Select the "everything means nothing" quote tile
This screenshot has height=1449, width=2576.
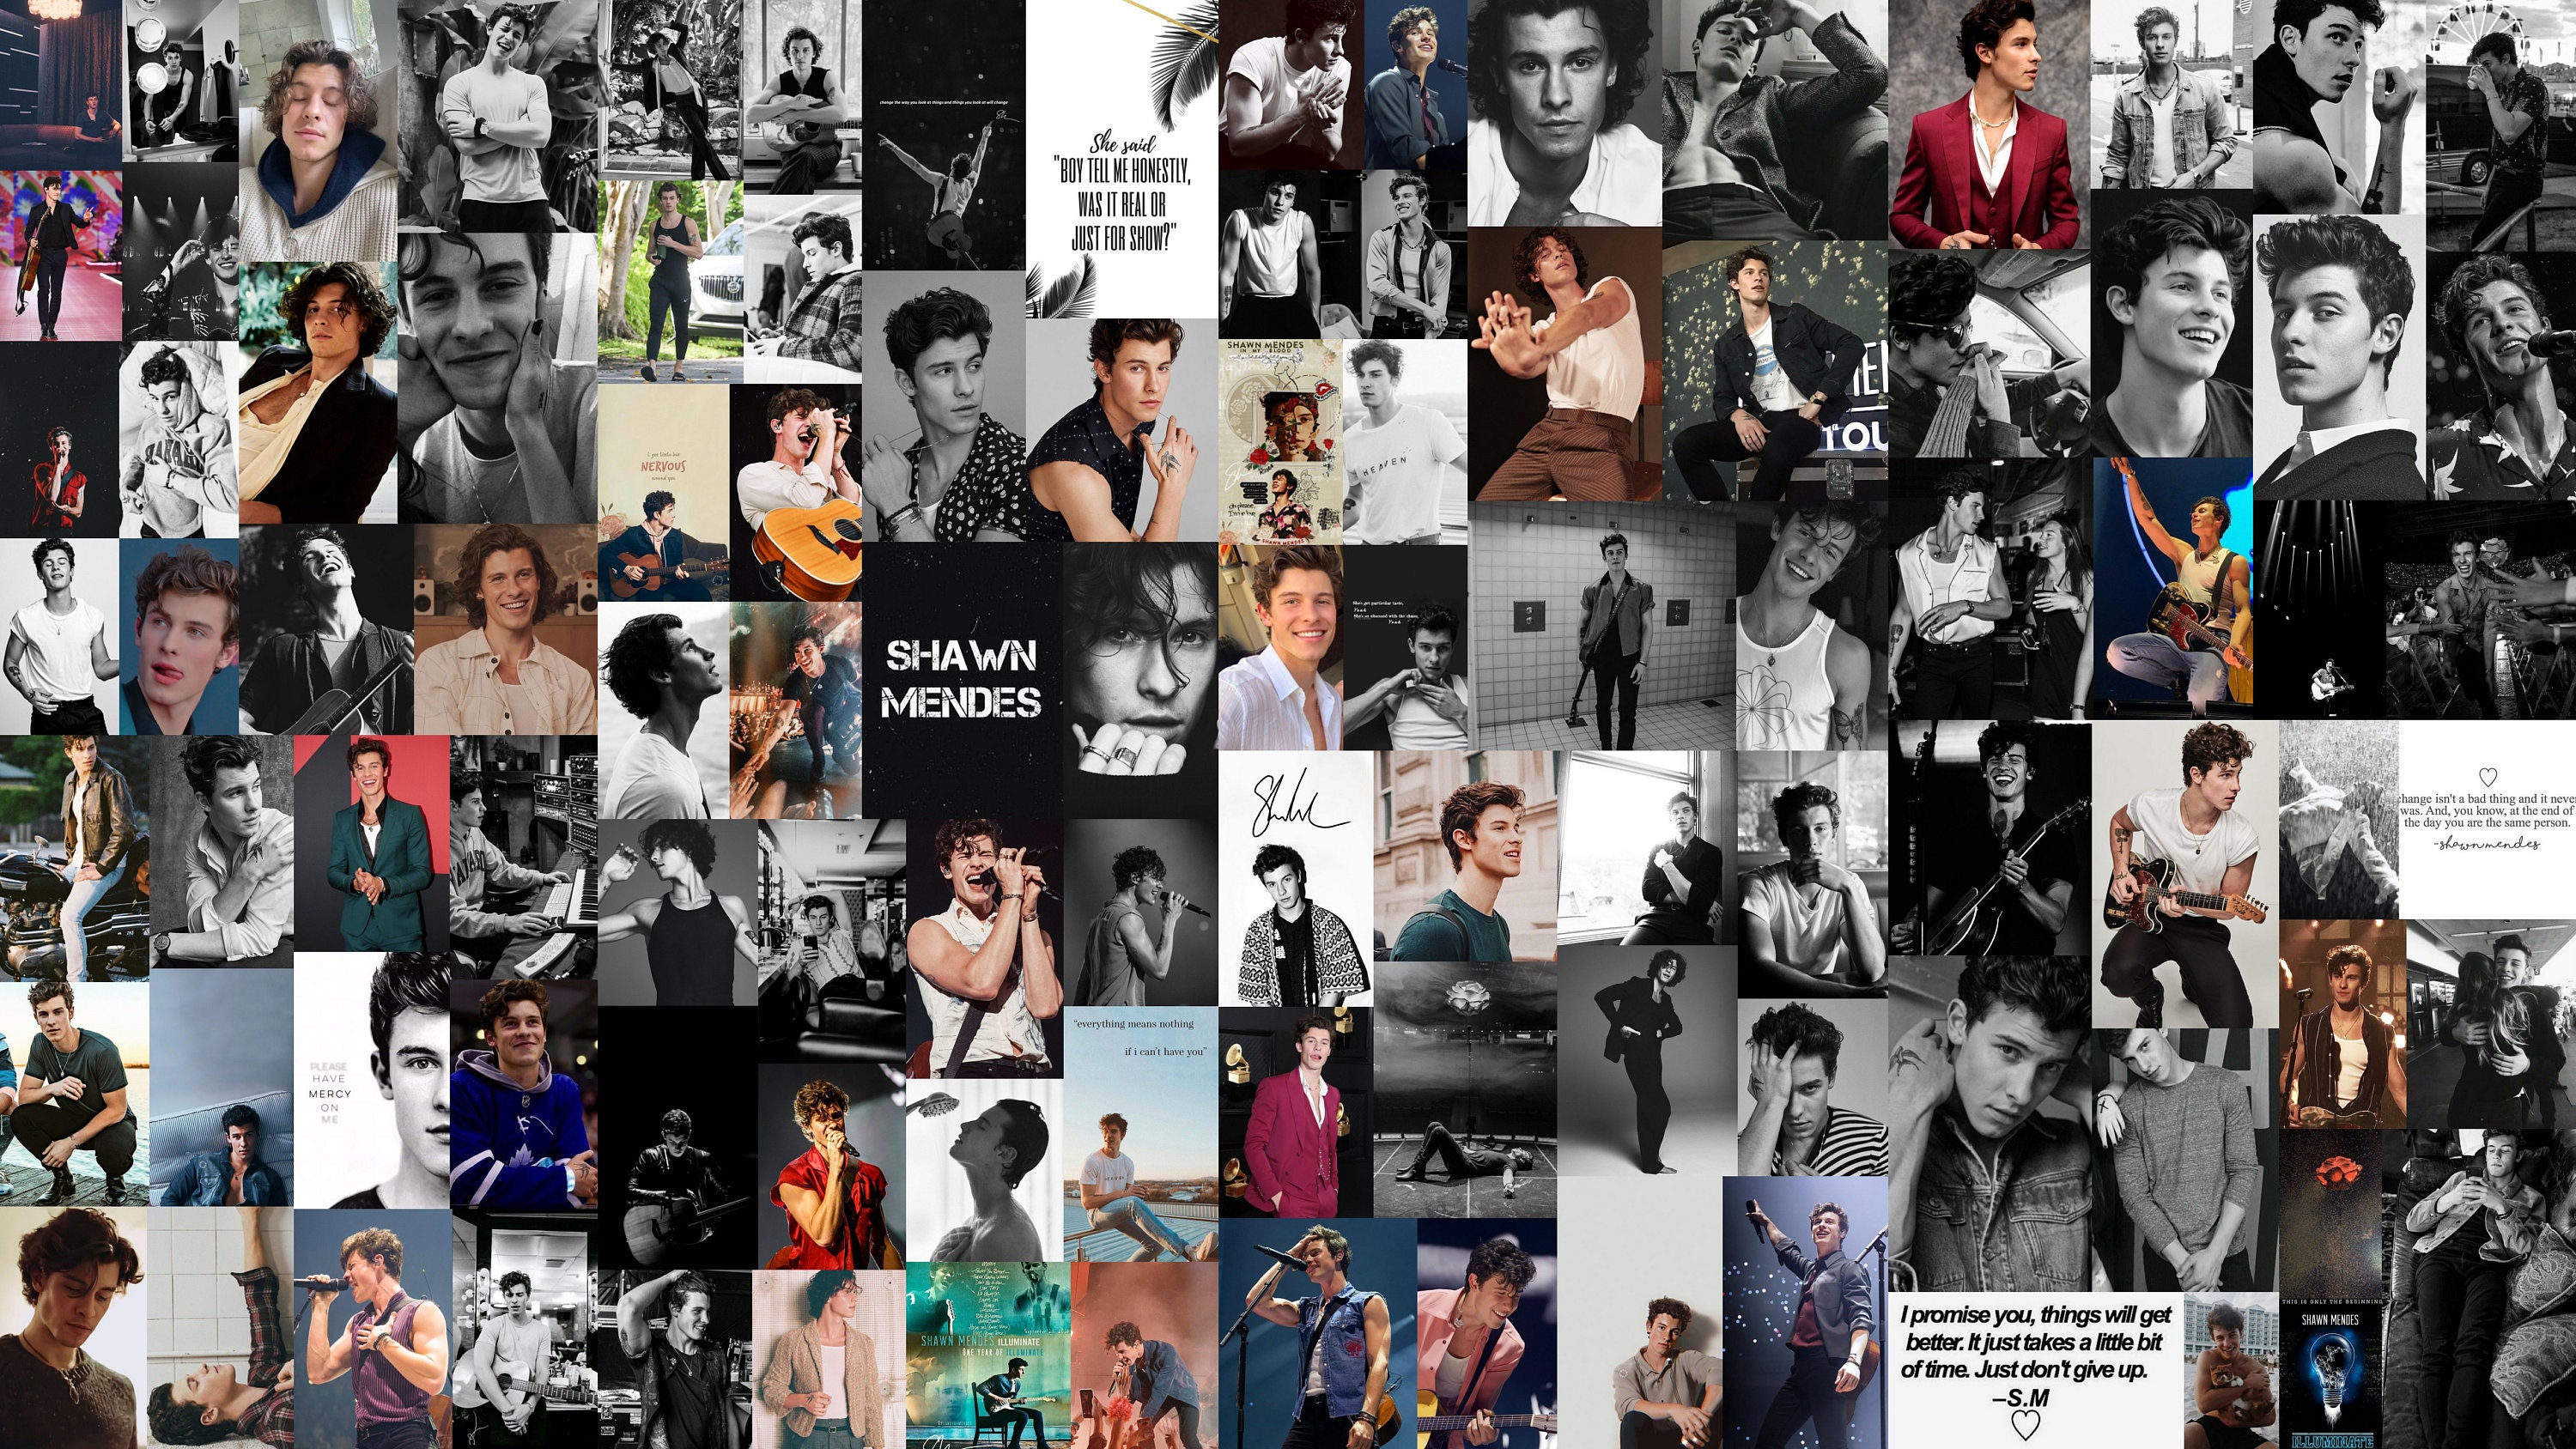click(x=1140, y=1134)
